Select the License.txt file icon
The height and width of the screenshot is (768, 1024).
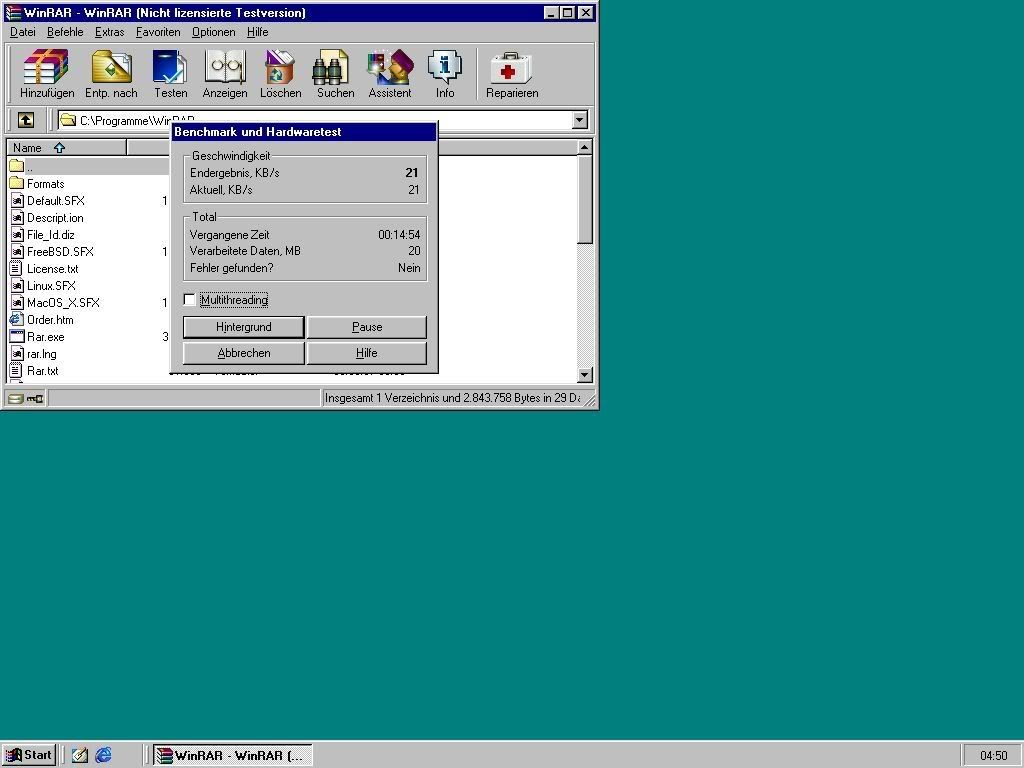pos(17,268)
